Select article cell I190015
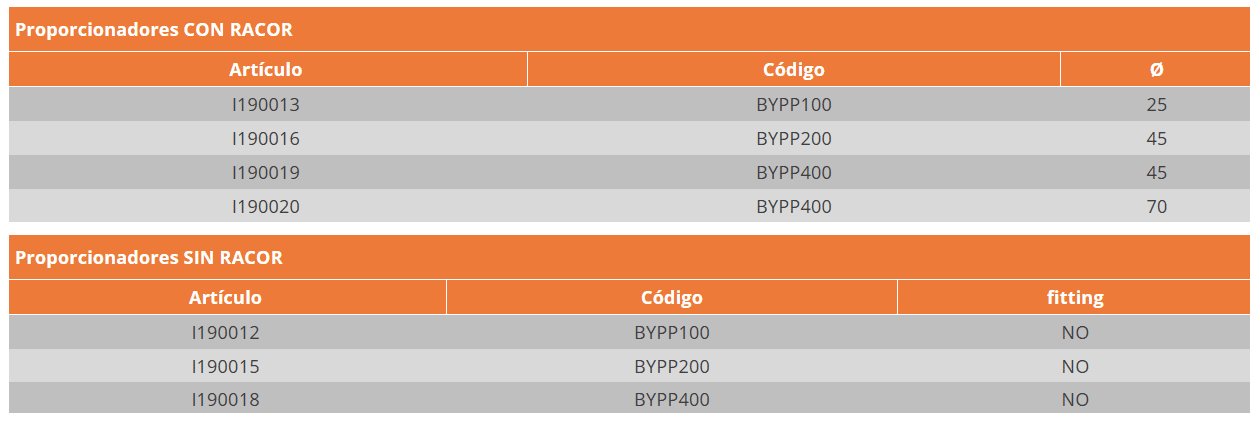 pos(225,366)
